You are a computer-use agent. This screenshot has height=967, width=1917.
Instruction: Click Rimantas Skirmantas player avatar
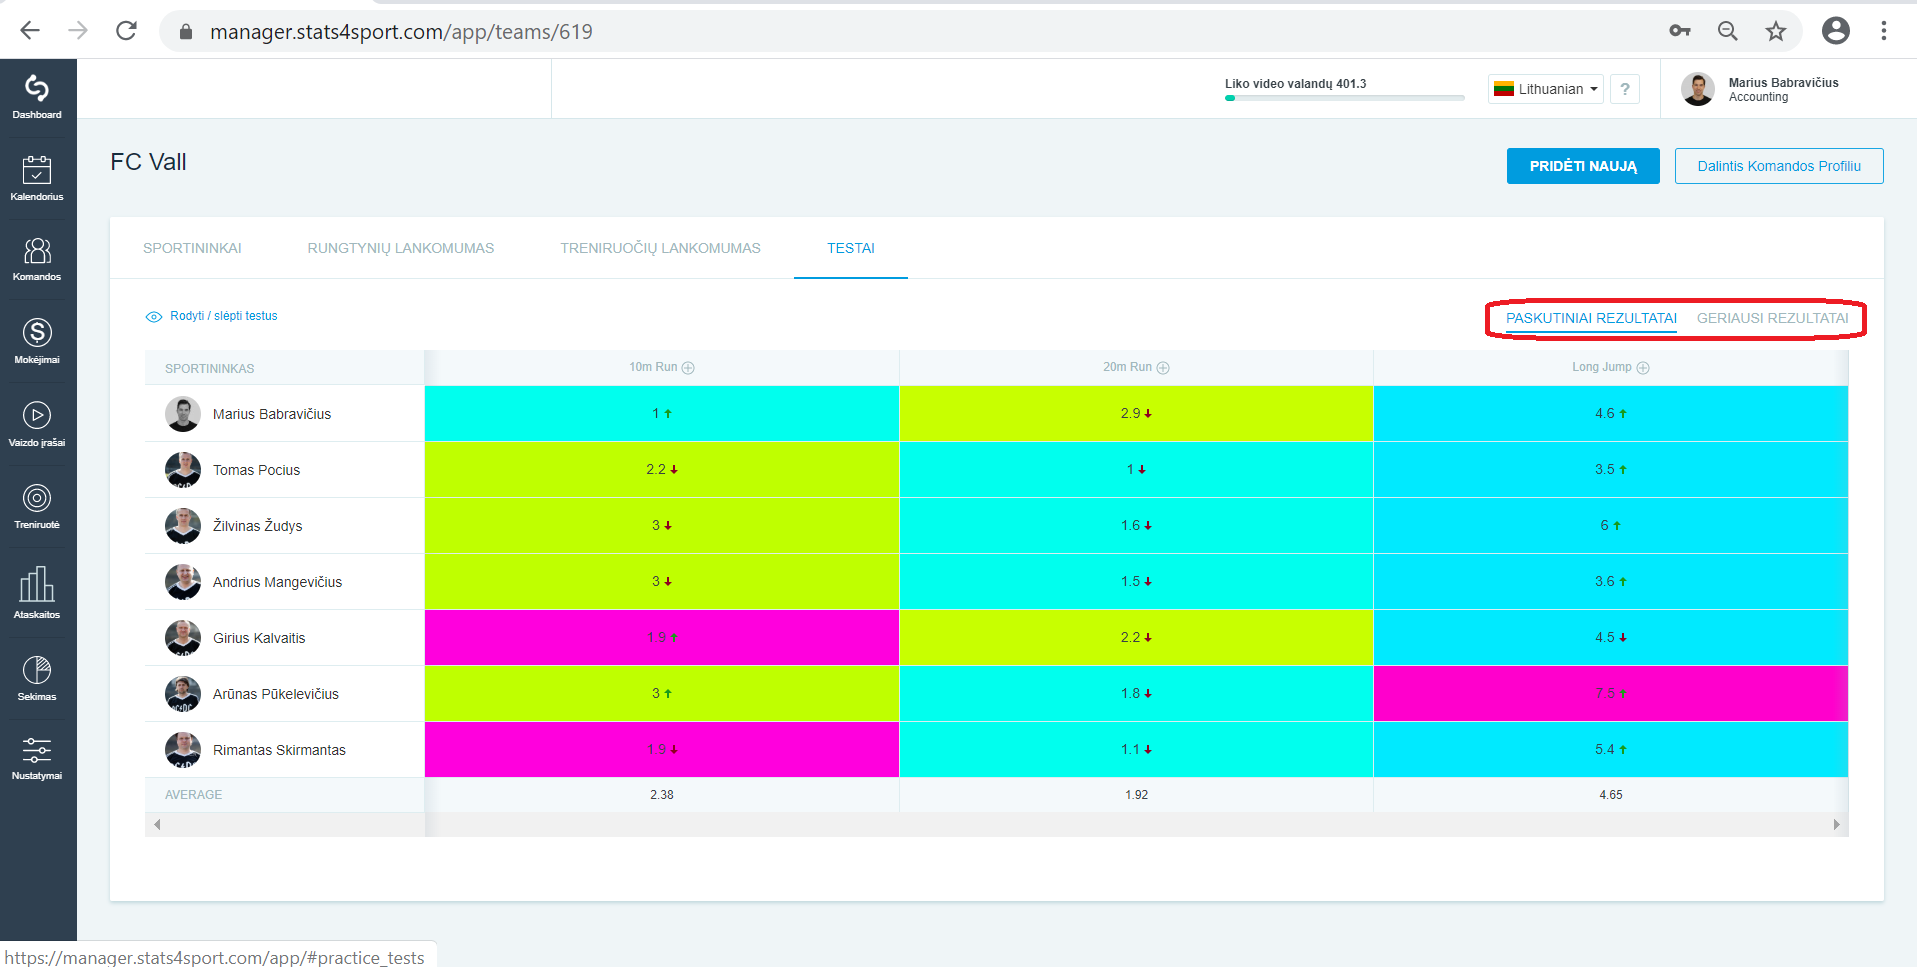(x=183, y=750)
